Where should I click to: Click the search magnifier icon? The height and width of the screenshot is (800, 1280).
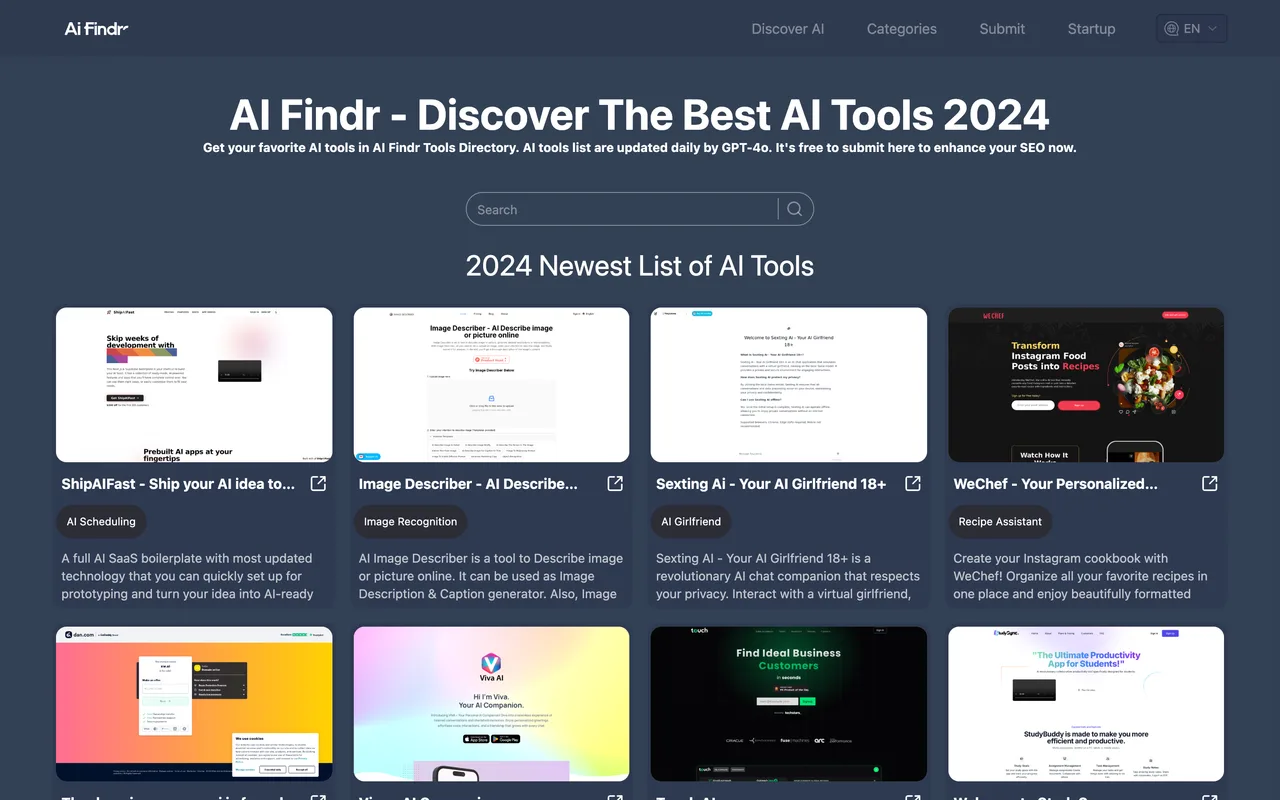tap(795, 209)
